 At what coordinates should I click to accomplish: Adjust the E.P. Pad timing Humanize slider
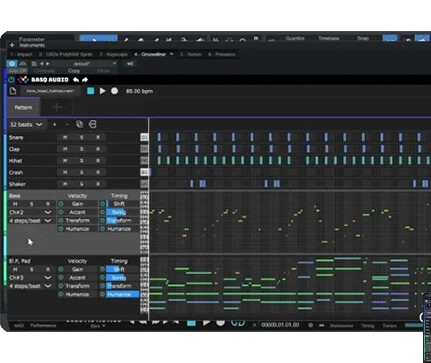tap(122, 294)
